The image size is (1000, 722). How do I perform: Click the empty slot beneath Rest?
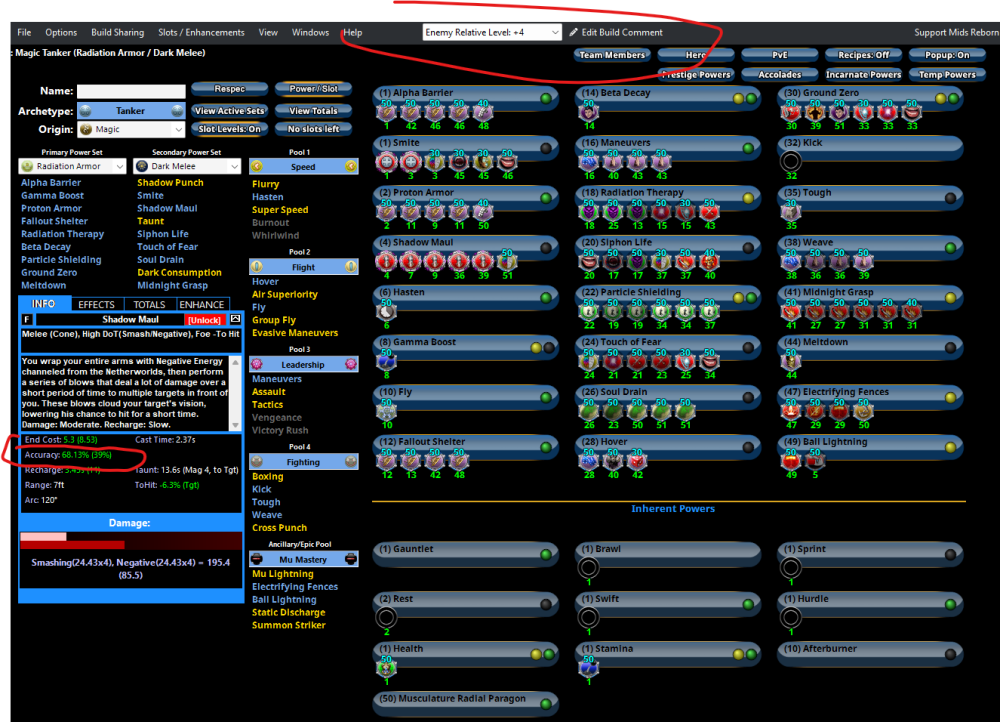pos(388,618)
